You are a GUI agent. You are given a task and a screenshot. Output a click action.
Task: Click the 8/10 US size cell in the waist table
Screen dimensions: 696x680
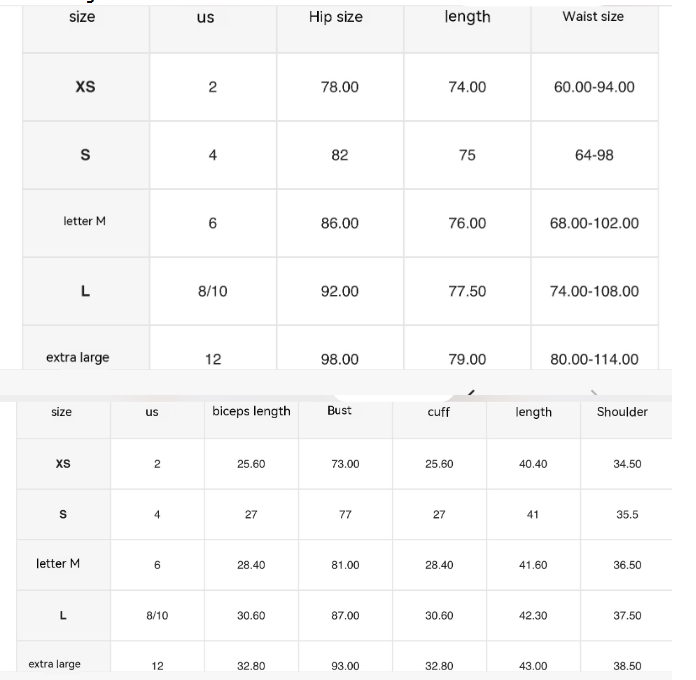213,291
